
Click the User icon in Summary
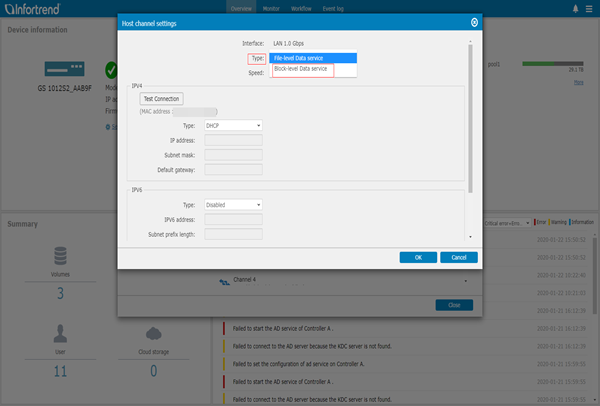click(59, 332)
